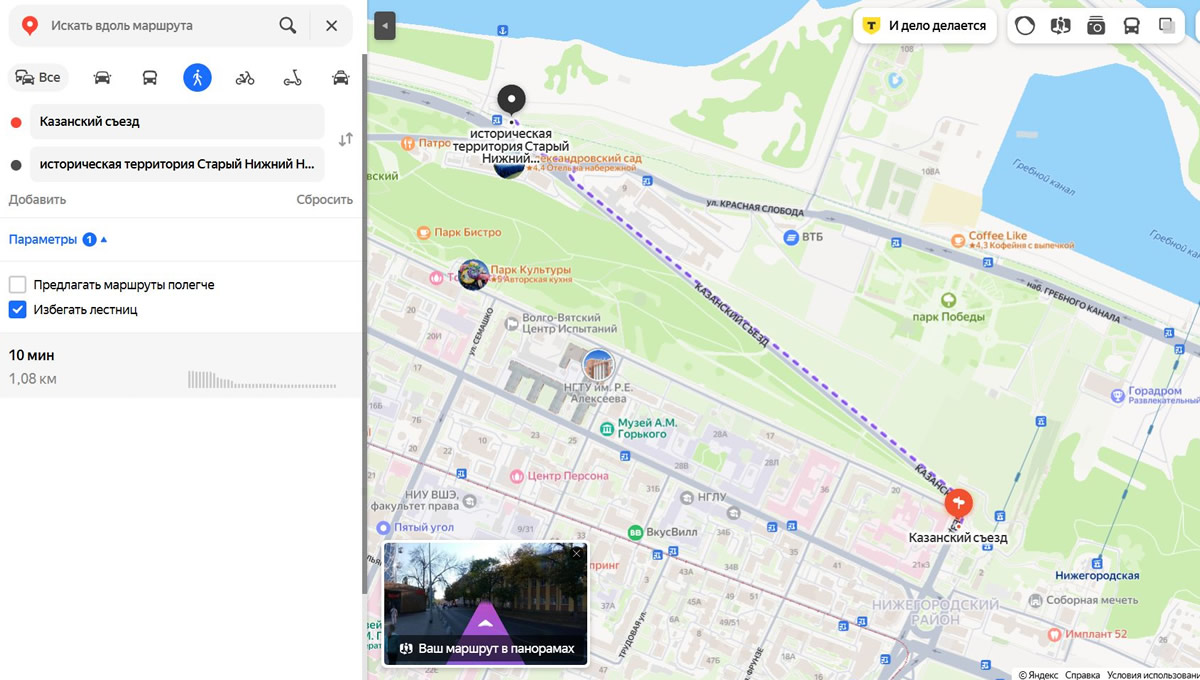Select the scooter route mode icon
Viewport: 1200px width, 680px height.
click(x=293, y=78)
